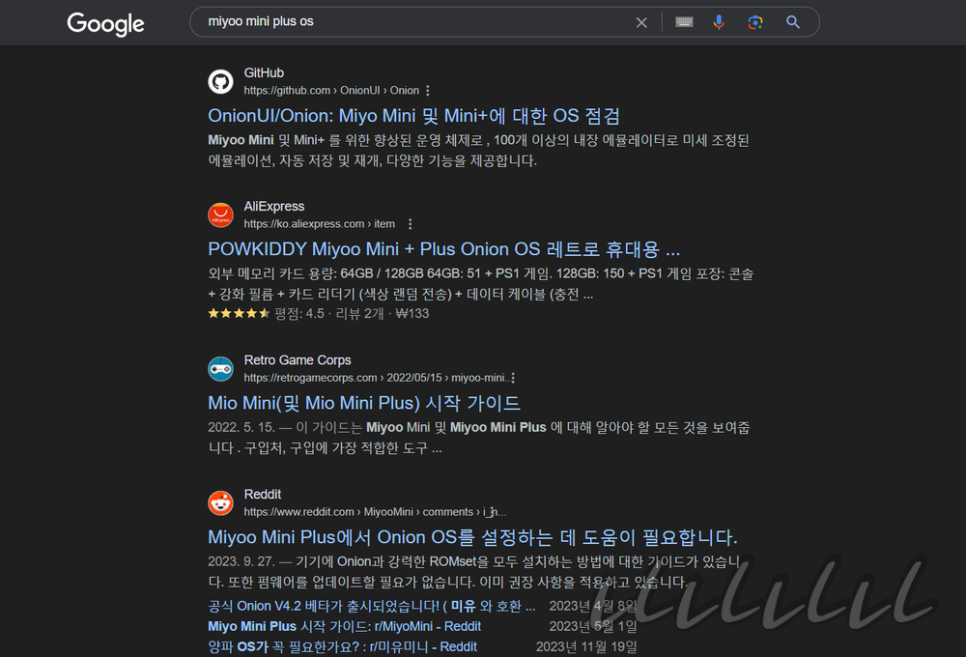
Task: Open more options for AliExpress result
Action: point(410,224)
